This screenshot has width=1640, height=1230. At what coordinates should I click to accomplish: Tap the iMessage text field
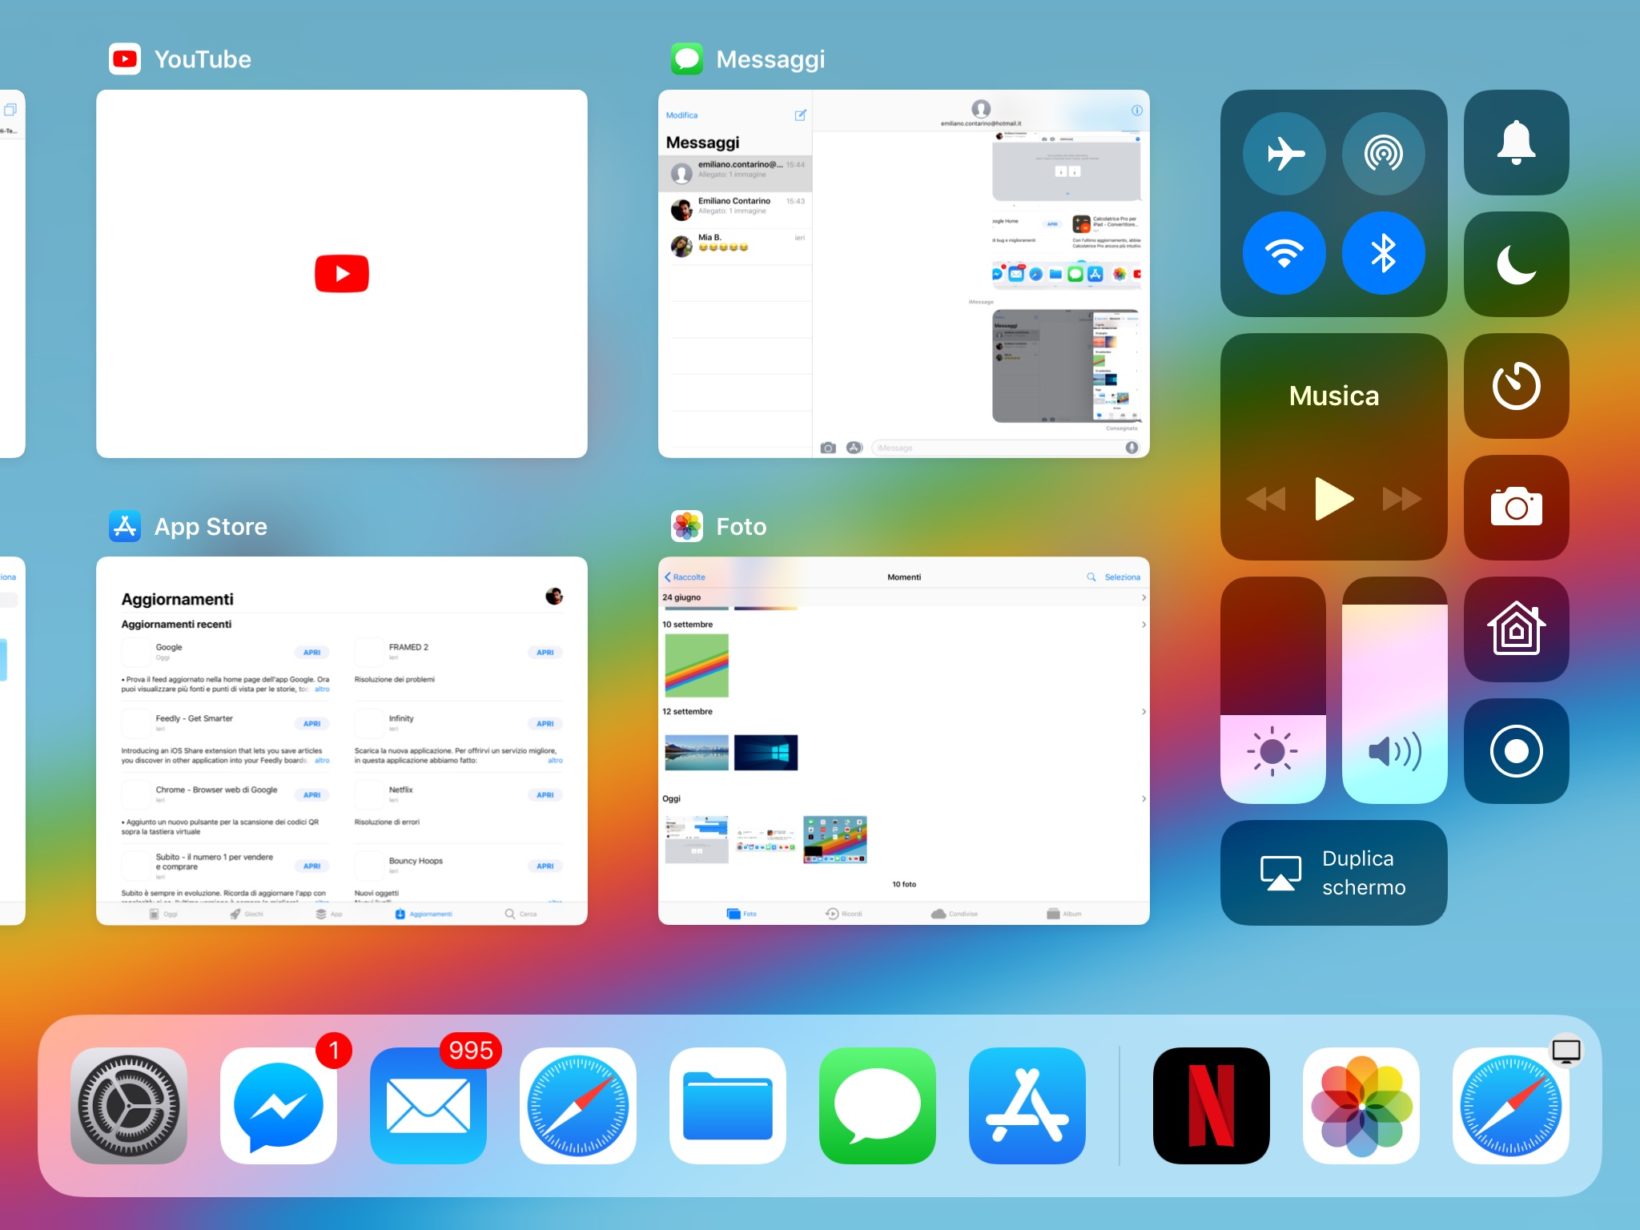(x=1006, y=447)
